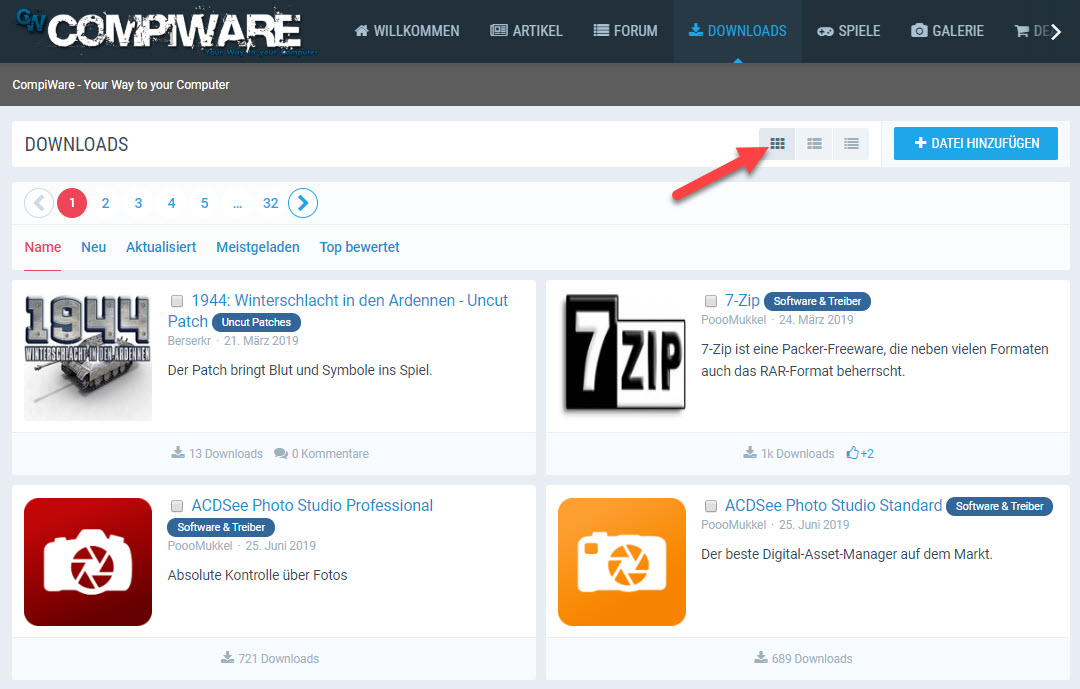Click the '721 Downloads' counter text
The height and width of the screenshot is (689, 1080).
pos(270,659)
